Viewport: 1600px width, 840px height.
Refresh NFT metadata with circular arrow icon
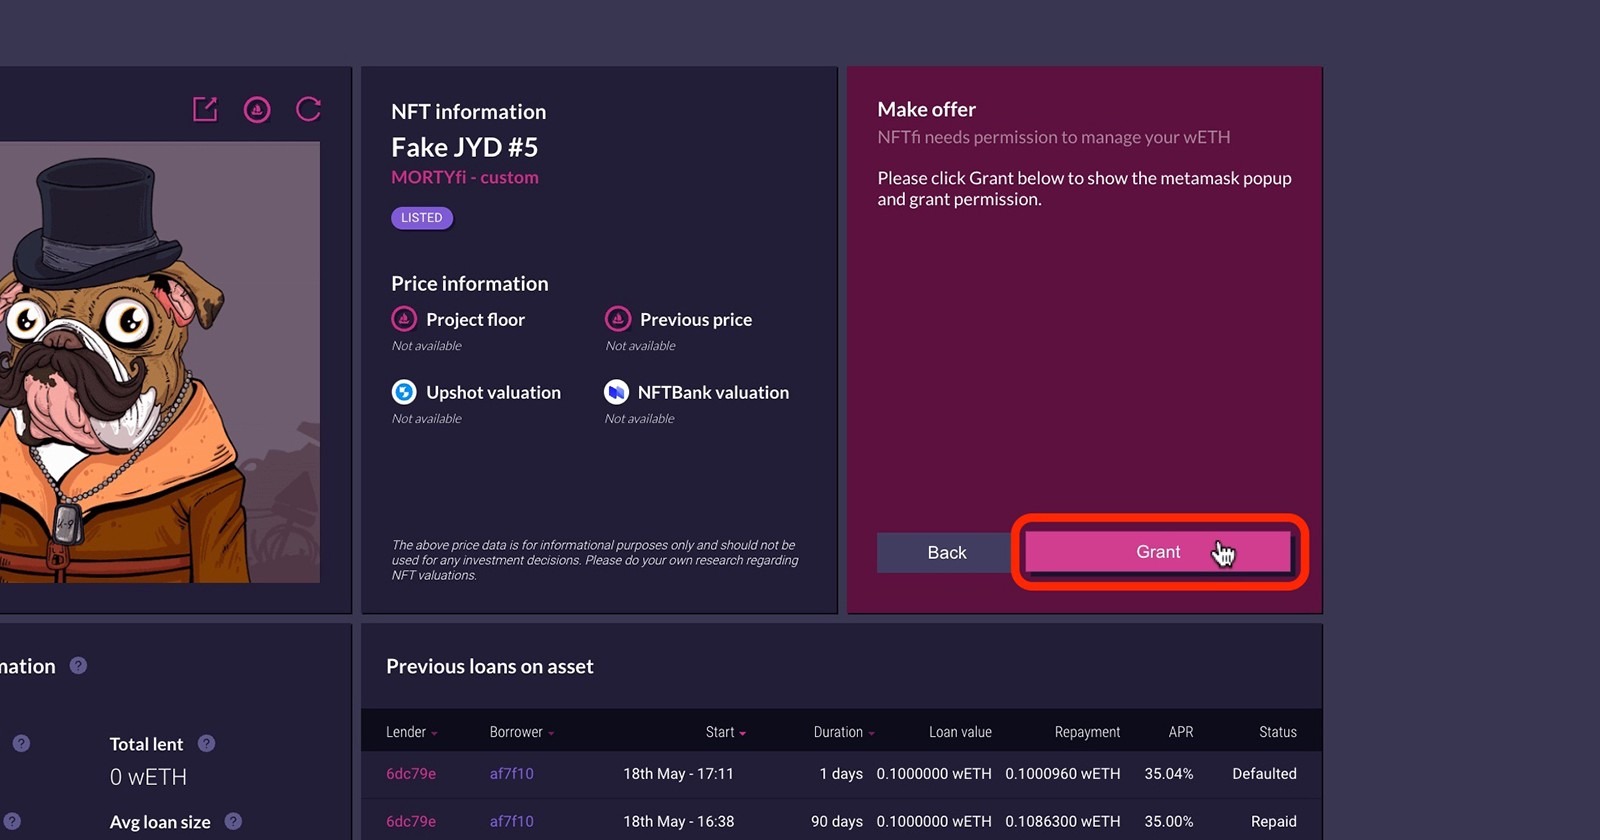coord(309,109)
